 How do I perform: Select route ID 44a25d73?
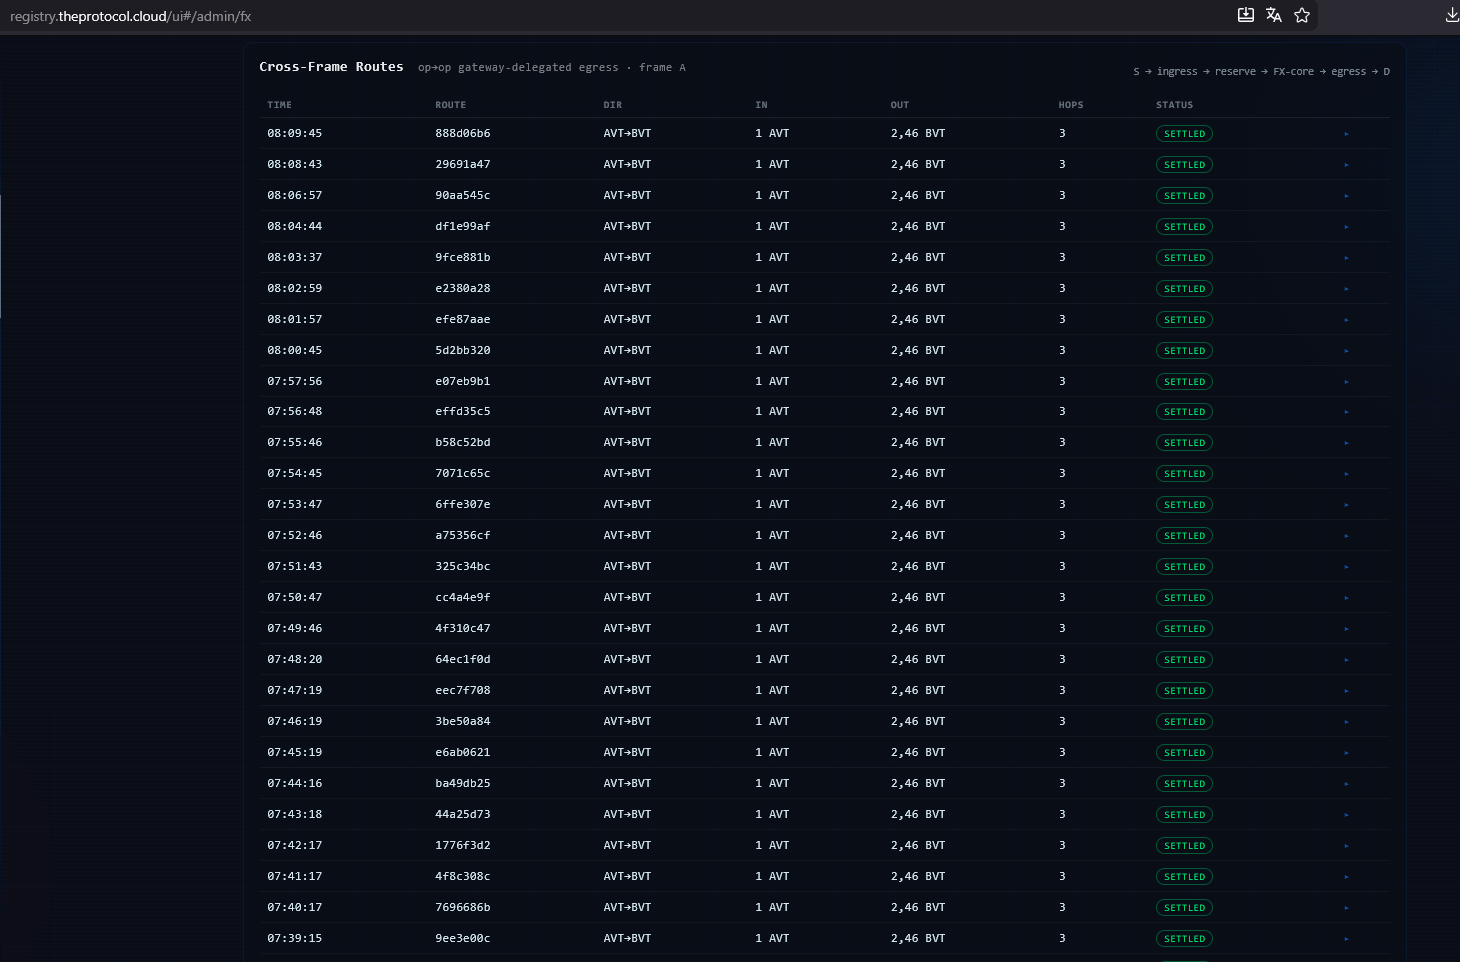[x=463, y=815]
